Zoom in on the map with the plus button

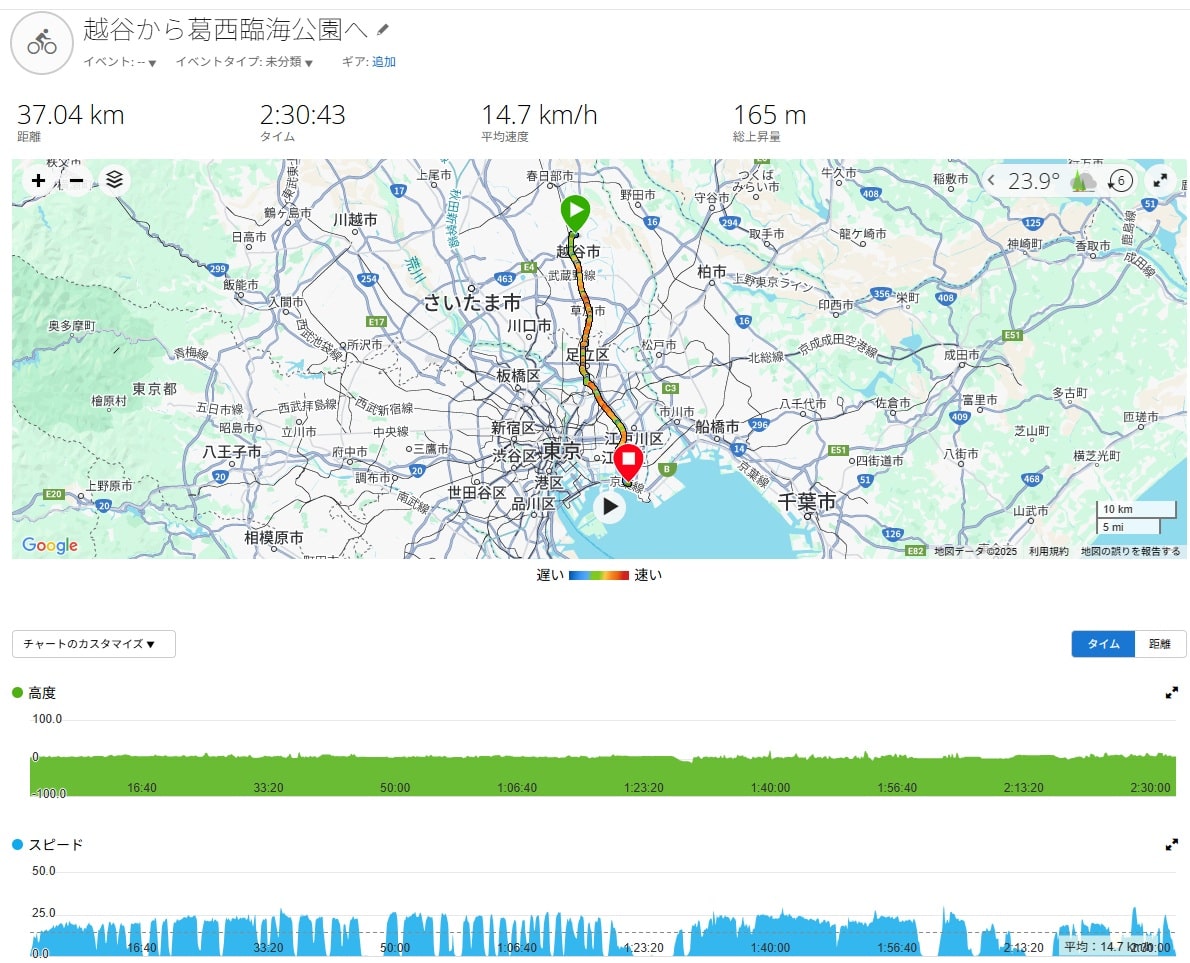(39, 181)
